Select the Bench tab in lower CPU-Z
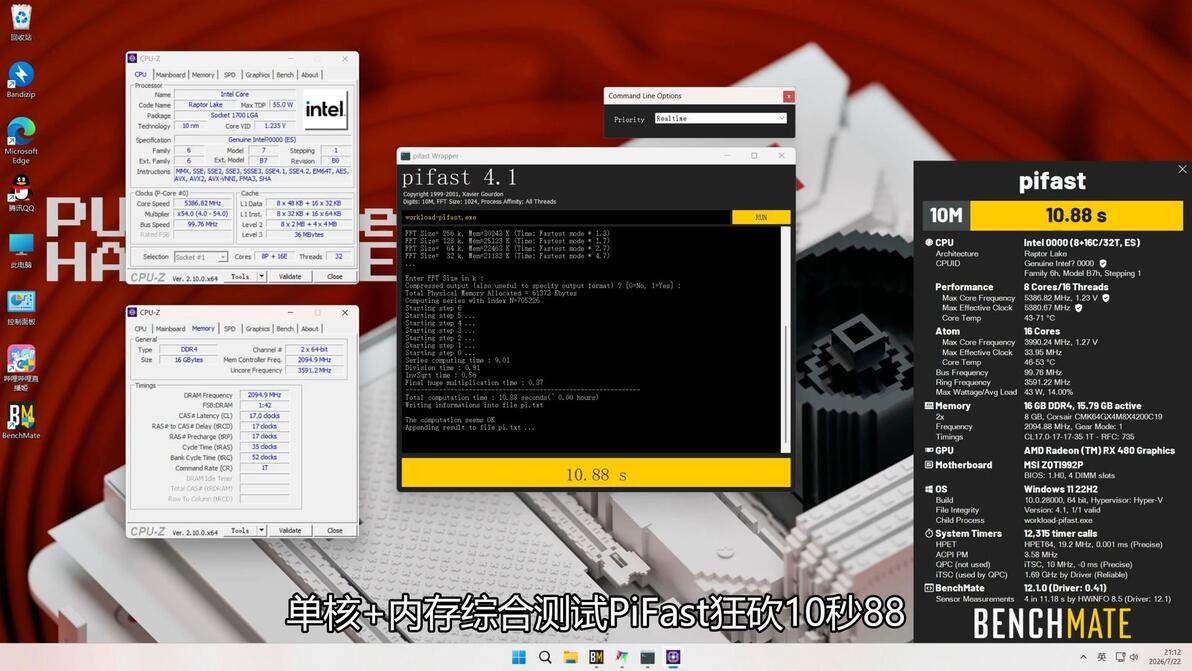Viewport: 1192px width, 671px height. [x=285, y=328]
